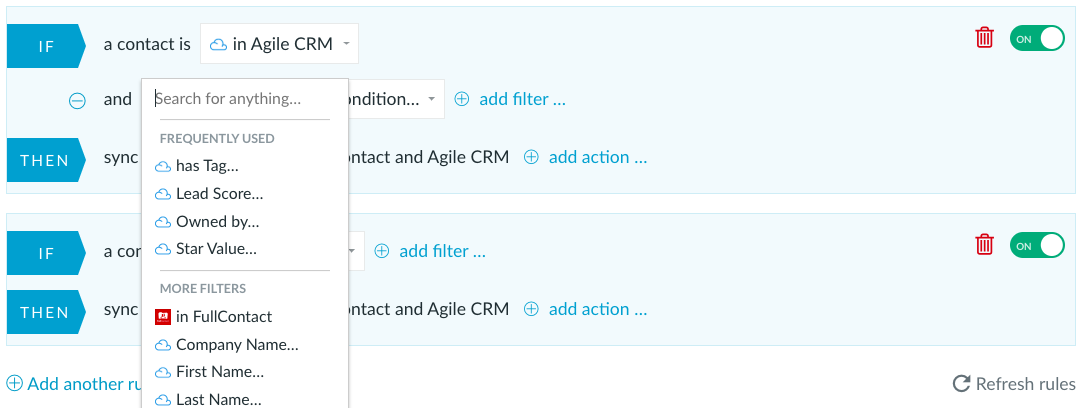This screenshot has width=1089, height=408.
Task: Delete the first rule with trash icon
Action: 984,38
